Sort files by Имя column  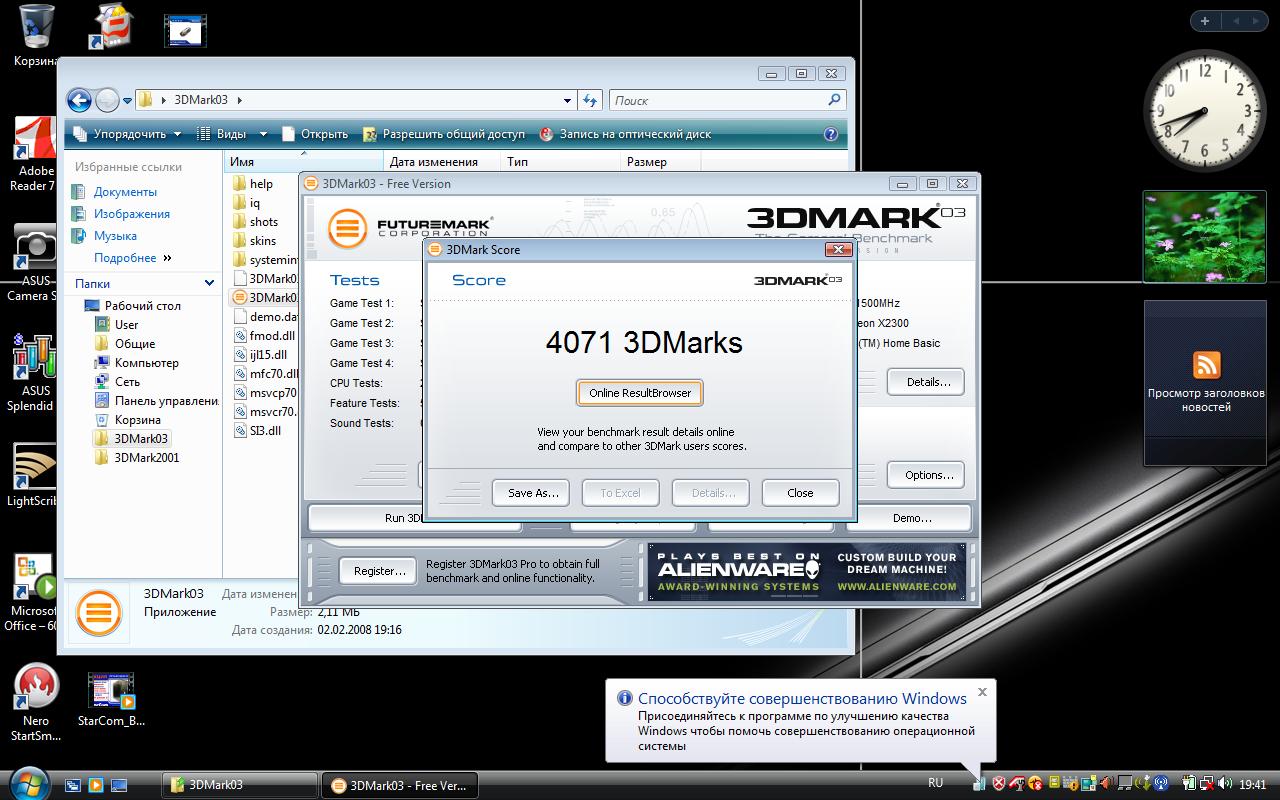coord(304,162)
